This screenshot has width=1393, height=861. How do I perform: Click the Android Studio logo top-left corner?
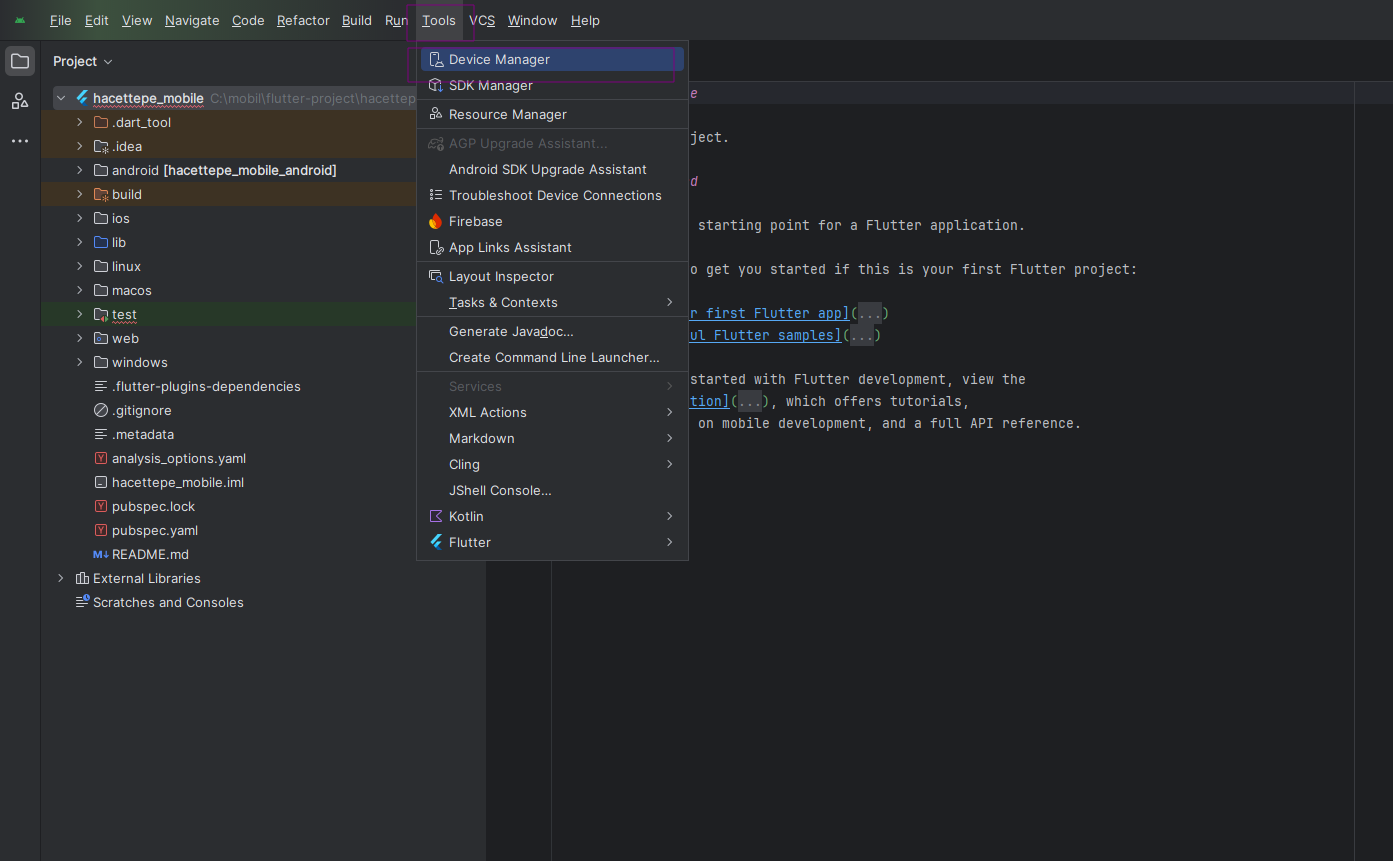pyautogui.click(x=20, y=19)
